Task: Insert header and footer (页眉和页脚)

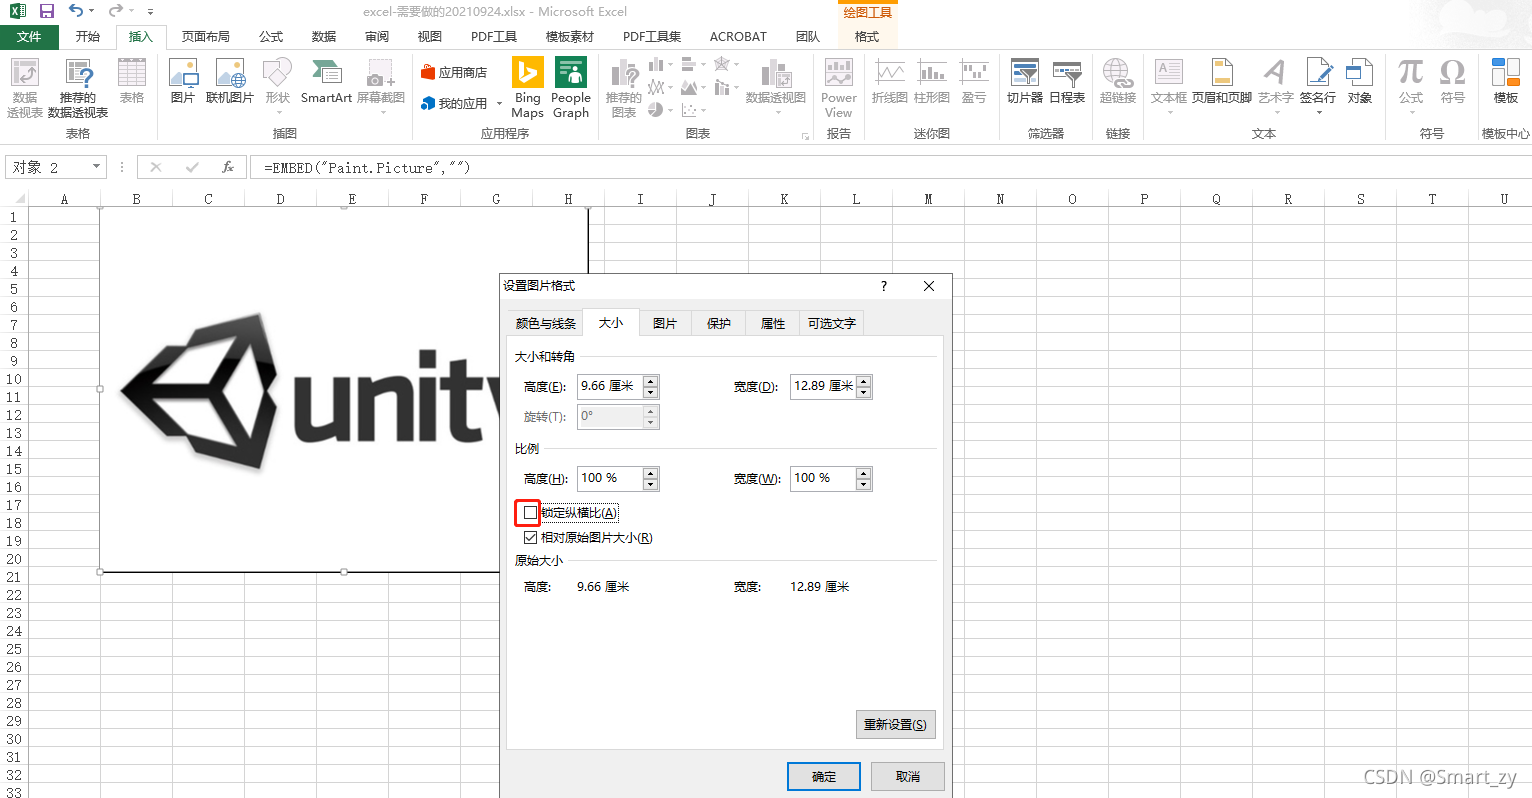Action: (1222, 82)
